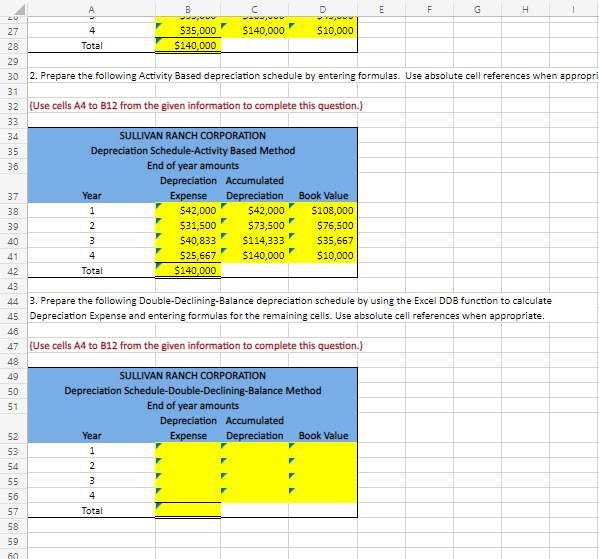Select column E header
This screenshot has width=599, height=559.
click(x=381, y=9)
